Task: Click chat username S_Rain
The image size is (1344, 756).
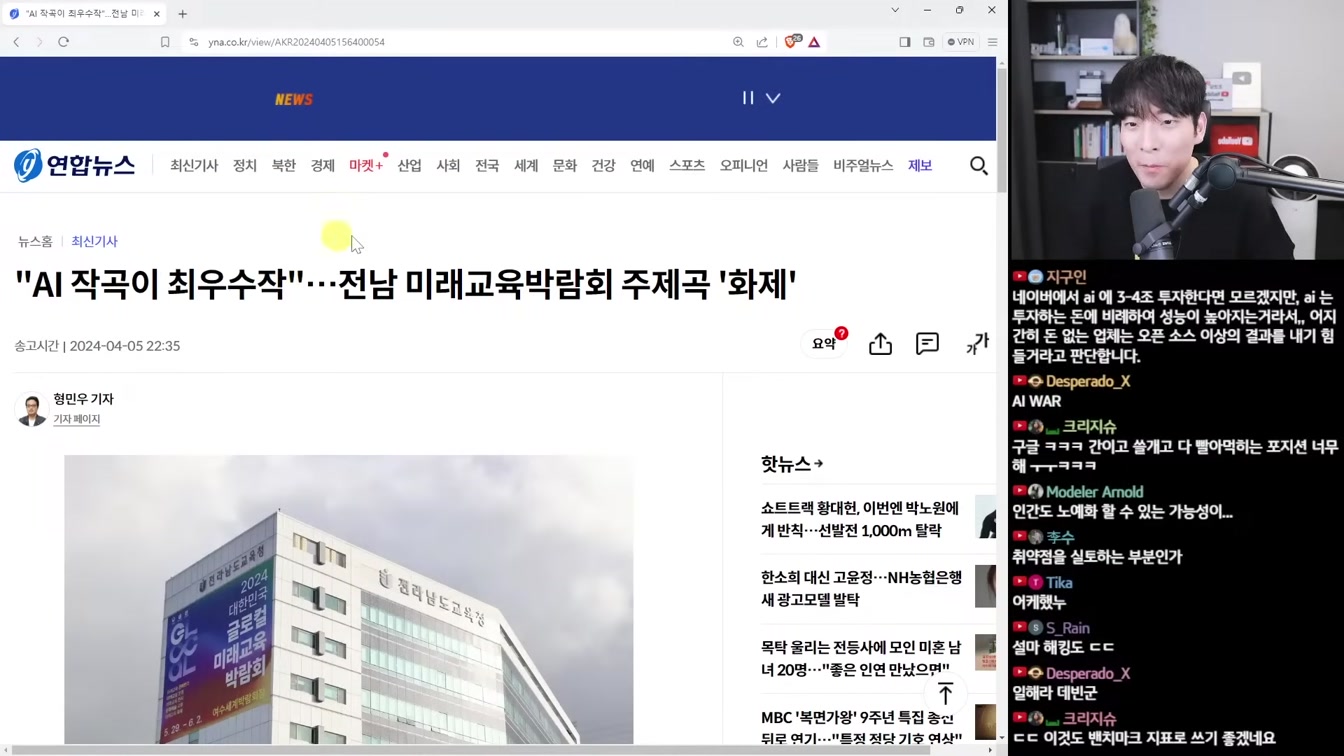Action: (1068, 628)
